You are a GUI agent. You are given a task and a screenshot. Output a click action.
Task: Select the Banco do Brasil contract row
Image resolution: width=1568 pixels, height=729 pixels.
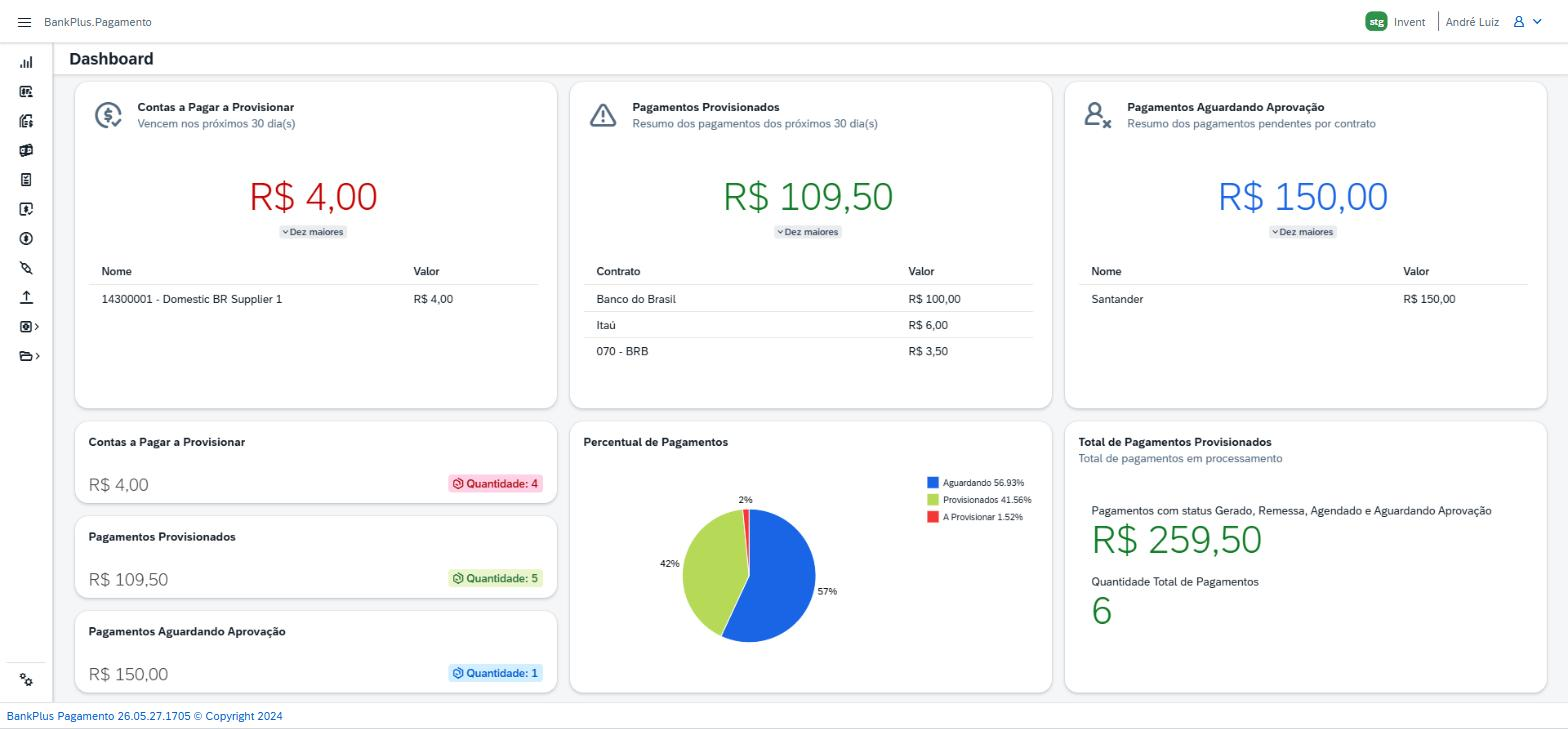(808, 299)
